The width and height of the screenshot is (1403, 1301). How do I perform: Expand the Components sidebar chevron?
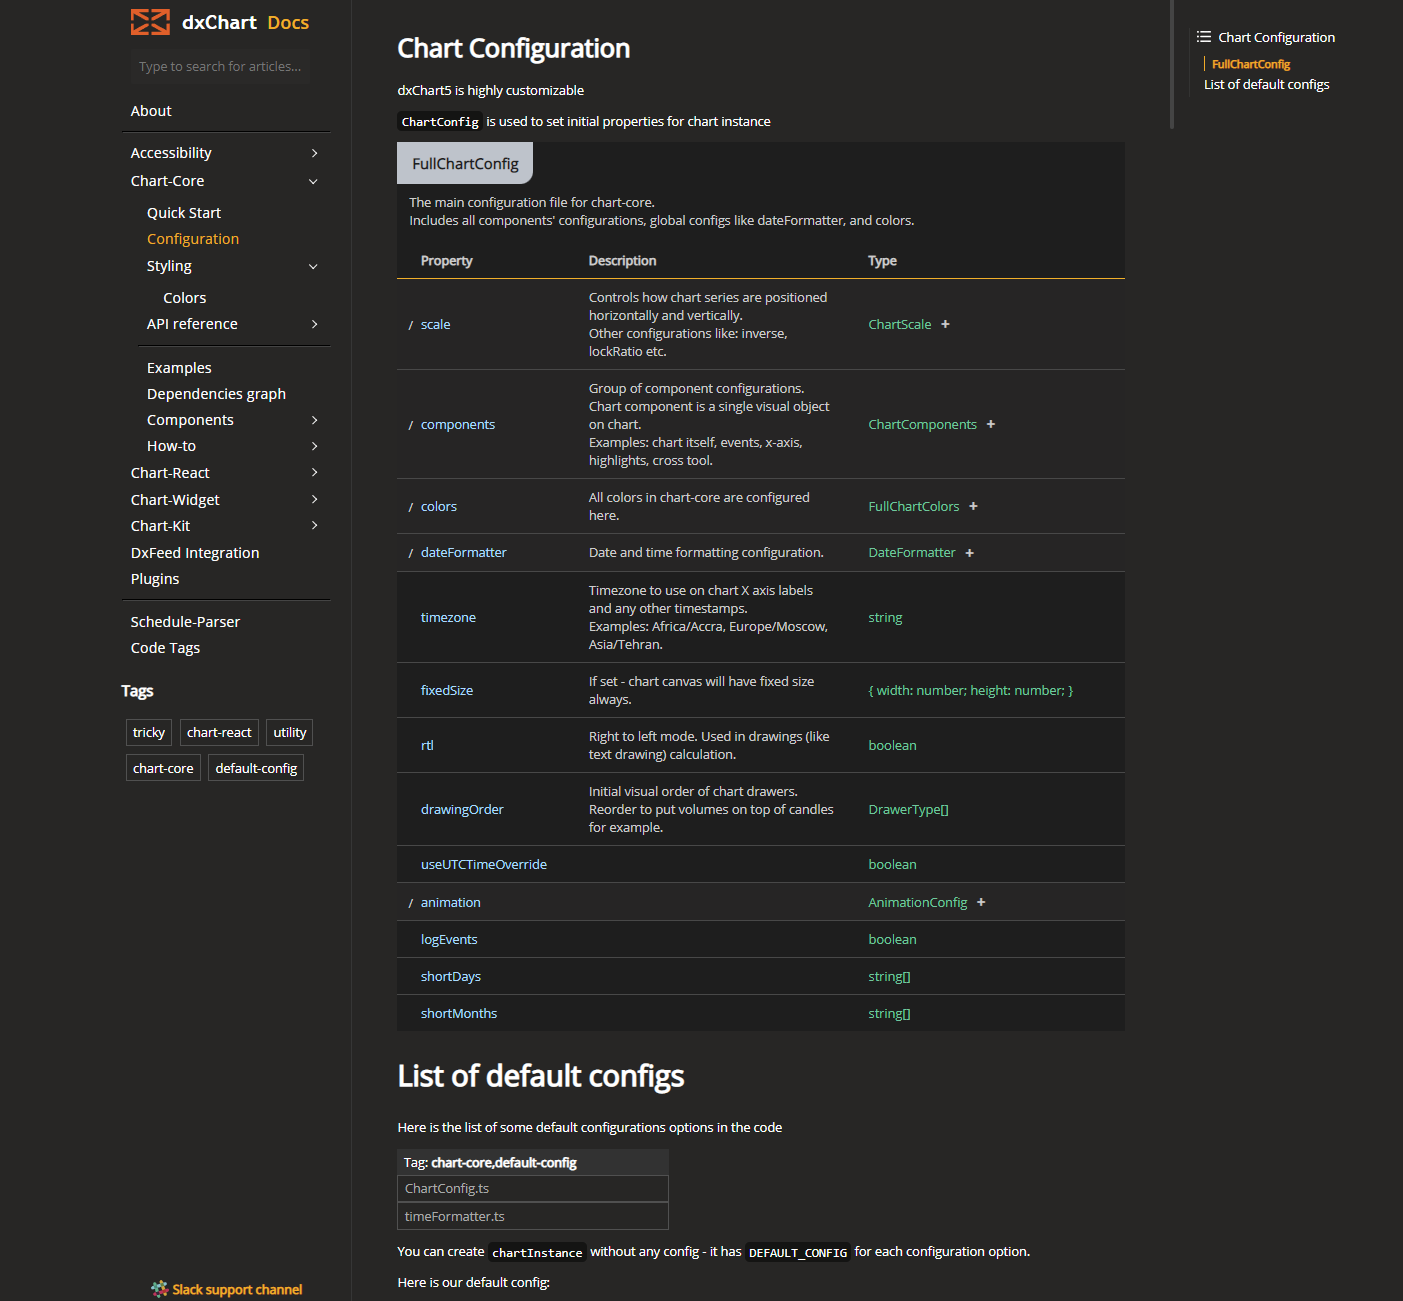coord(314,420)
